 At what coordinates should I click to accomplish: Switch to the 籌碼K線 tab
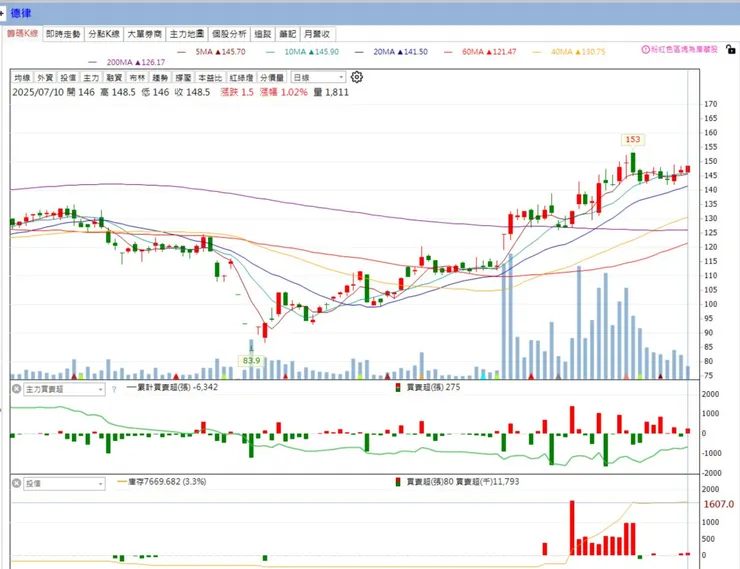[22, 33]
